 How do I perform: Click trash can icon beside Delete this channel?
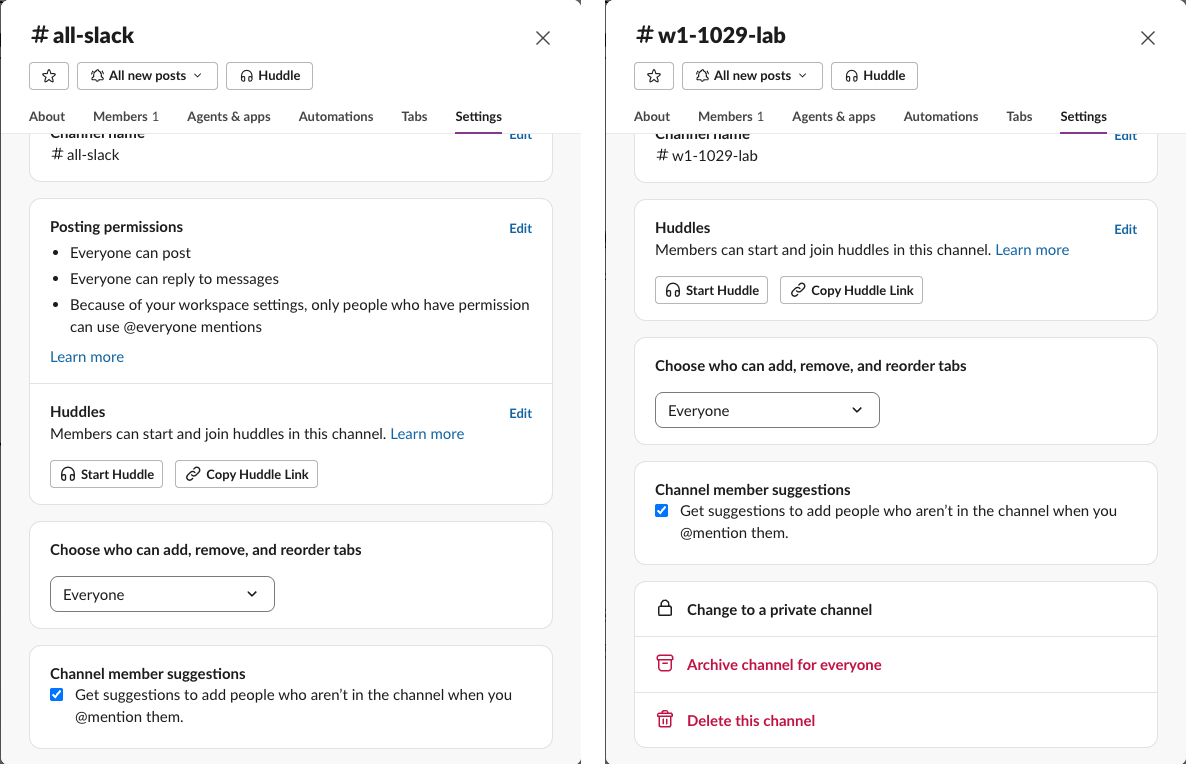(665, 719)
